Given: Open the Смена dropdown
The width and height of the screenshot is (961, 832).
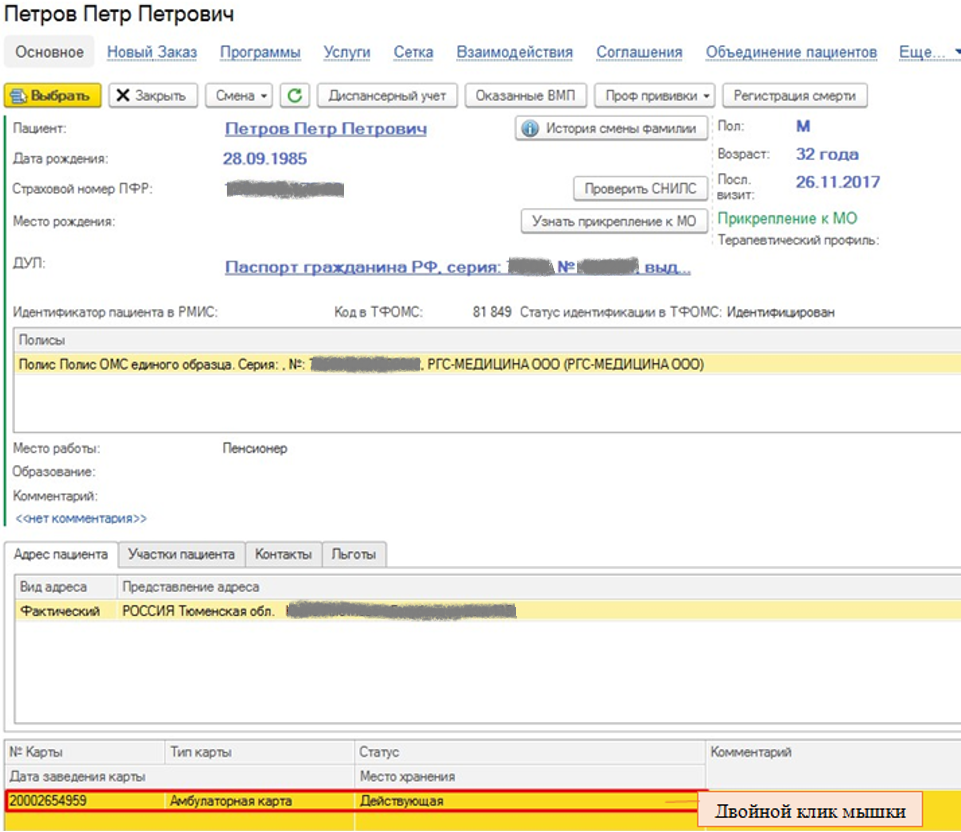Looking at the screenshot, I should [242, 96].
